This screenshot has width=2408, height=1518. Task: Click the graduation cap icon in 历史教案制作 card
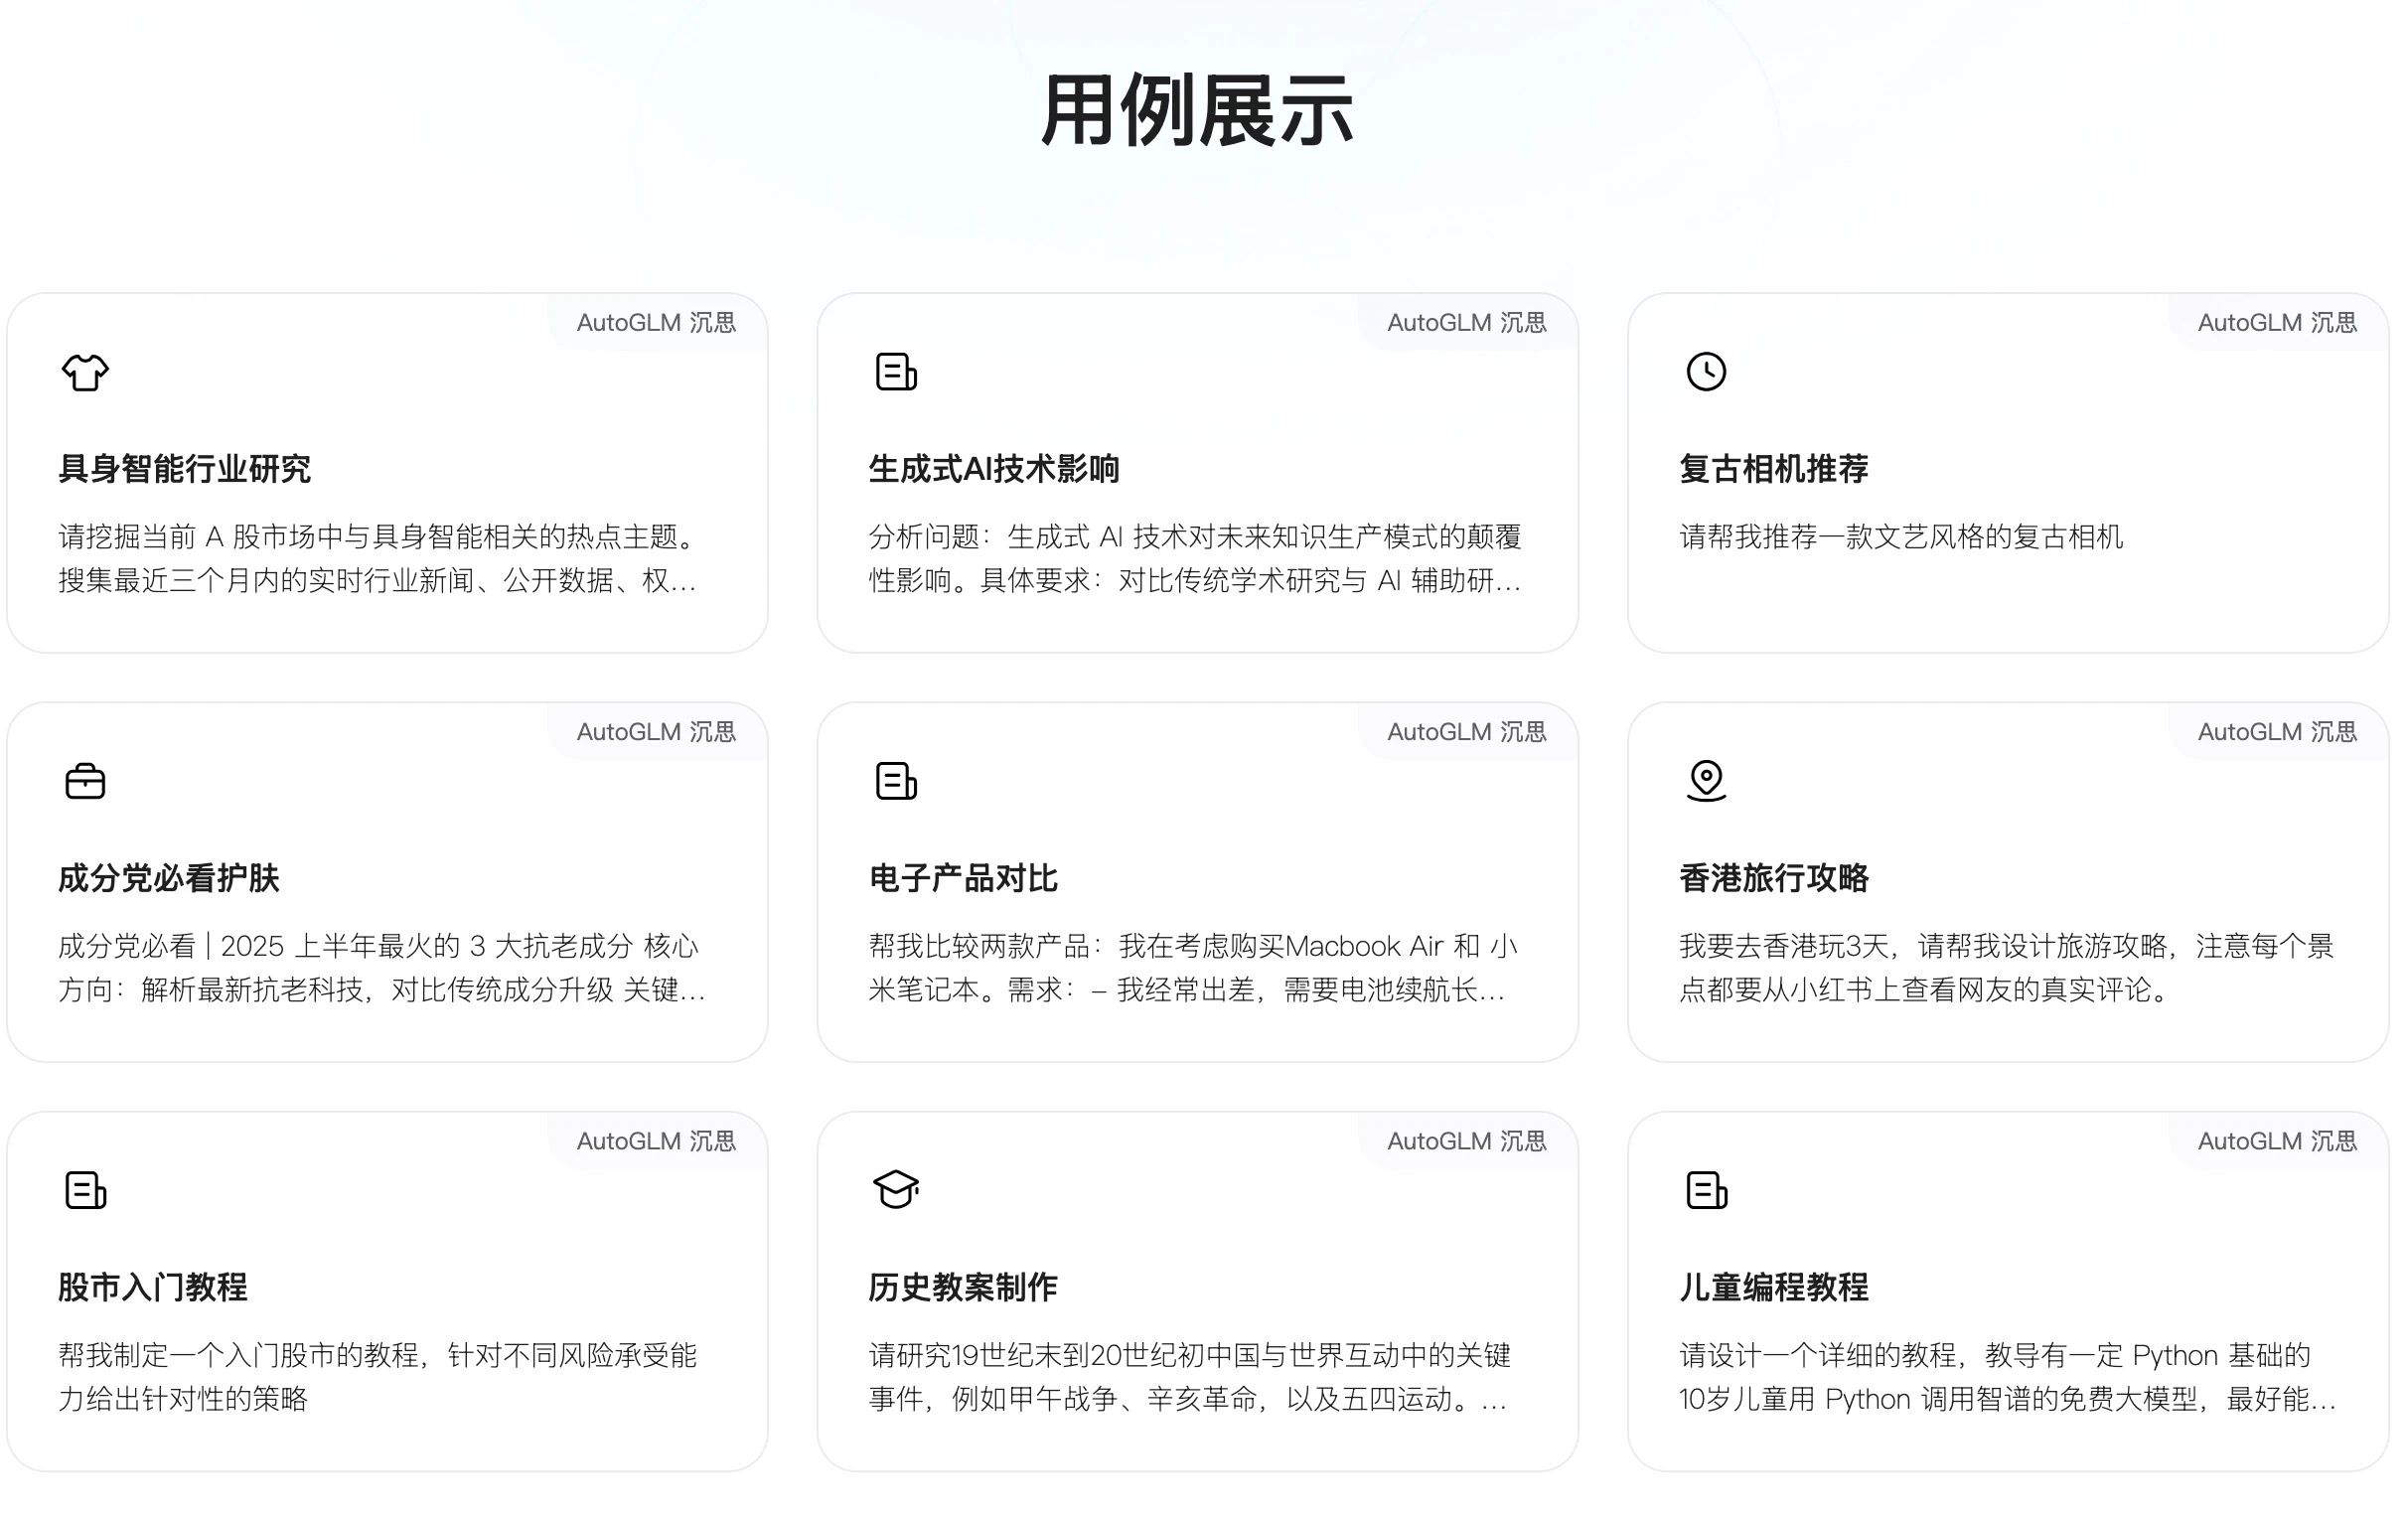pos(896,1189)
